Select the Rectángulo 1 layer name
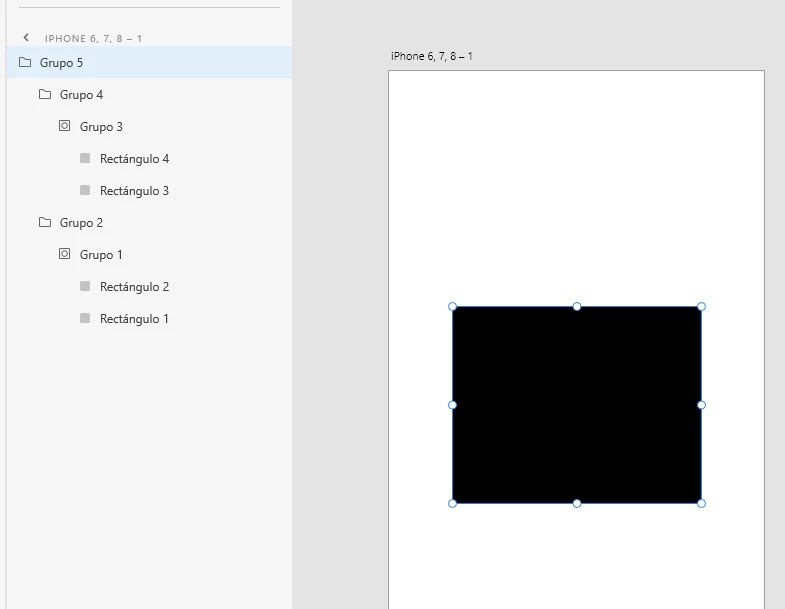This screenshot has width=785, height=609. coord(134,319)
